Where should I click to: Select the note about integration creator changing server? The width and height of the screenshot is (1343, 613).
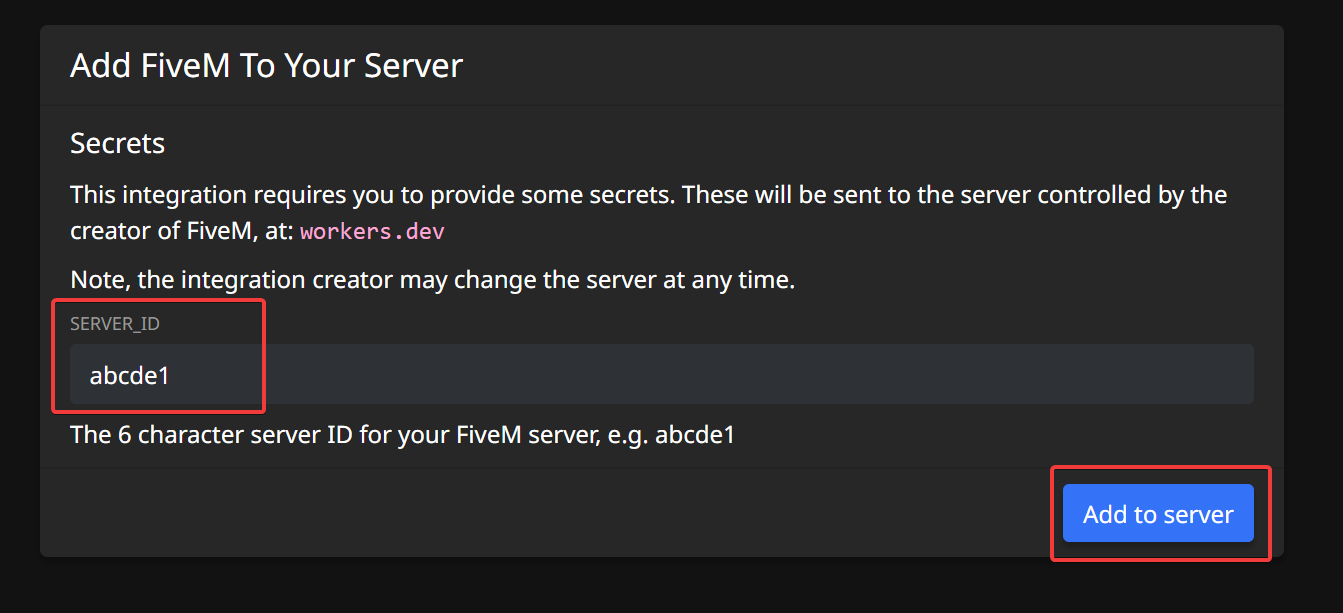pos(432,279)
